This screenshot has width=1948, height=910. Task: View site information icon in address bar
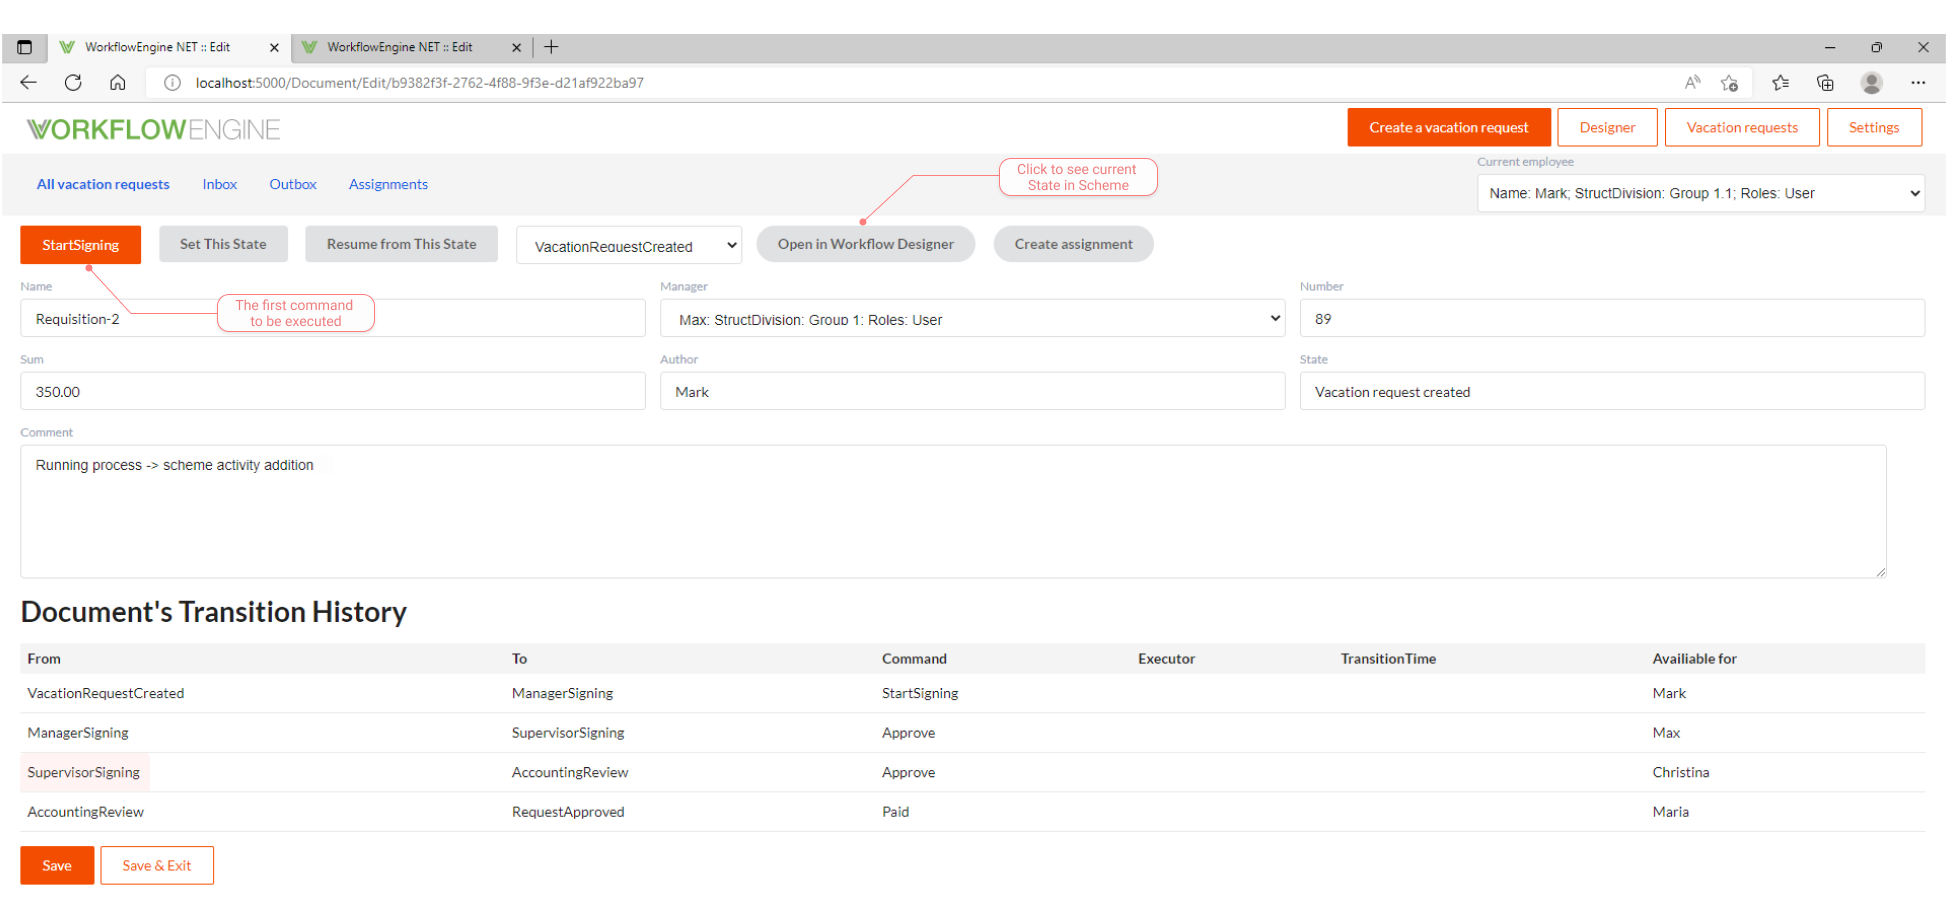coord(172,83)
